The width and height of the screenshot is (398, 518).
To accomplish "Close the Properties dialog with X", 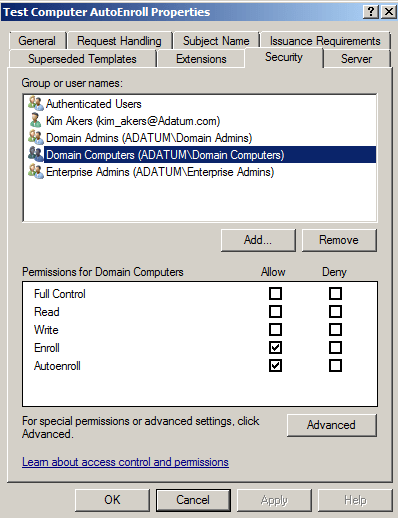I will (x=389, y=12).
